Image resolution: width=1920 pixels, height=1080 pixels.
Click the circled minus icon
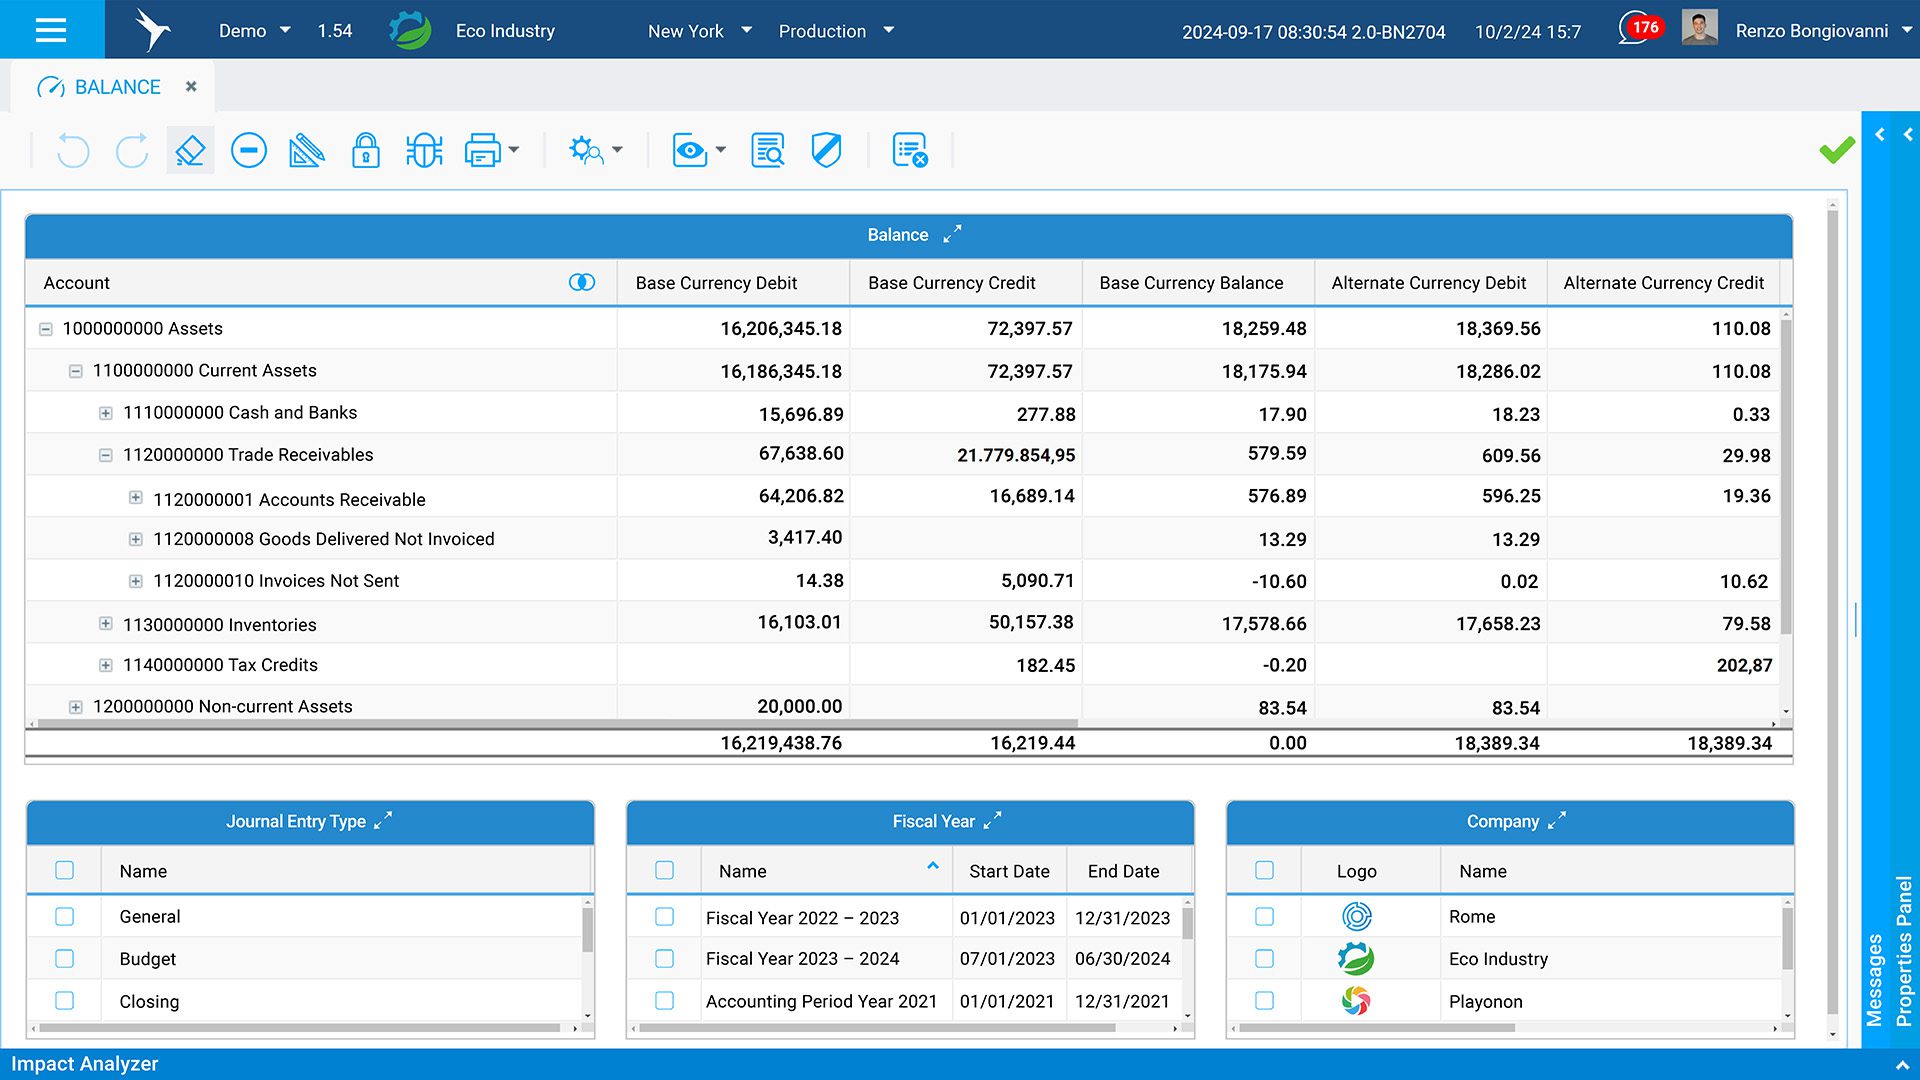coord(248,151)
